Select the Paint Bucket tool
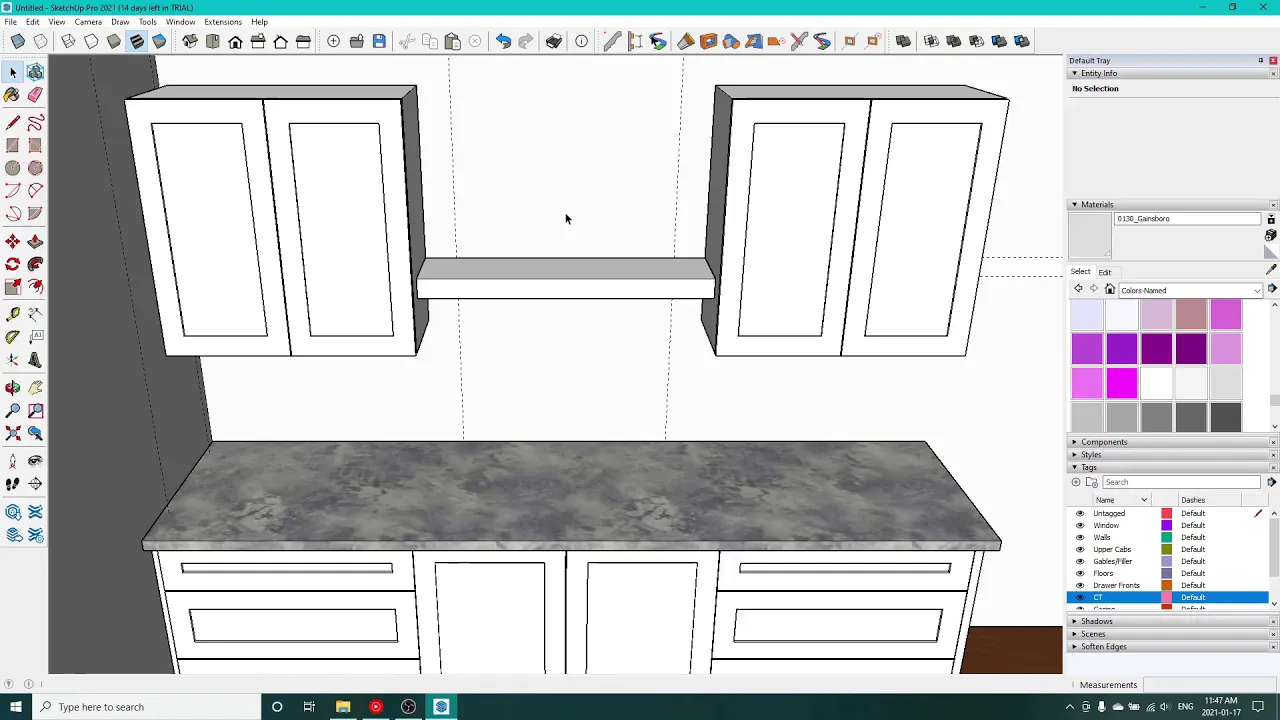The width and height of the screenshot is (1280, 720). pos(12,95)
